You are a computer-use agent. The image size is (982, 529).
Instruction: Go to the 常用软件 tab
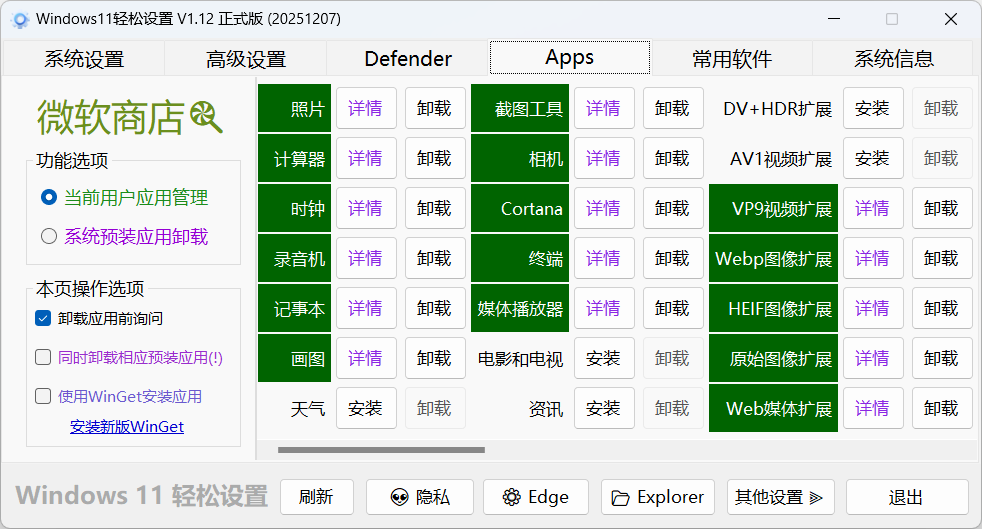(x=731, y=59)
